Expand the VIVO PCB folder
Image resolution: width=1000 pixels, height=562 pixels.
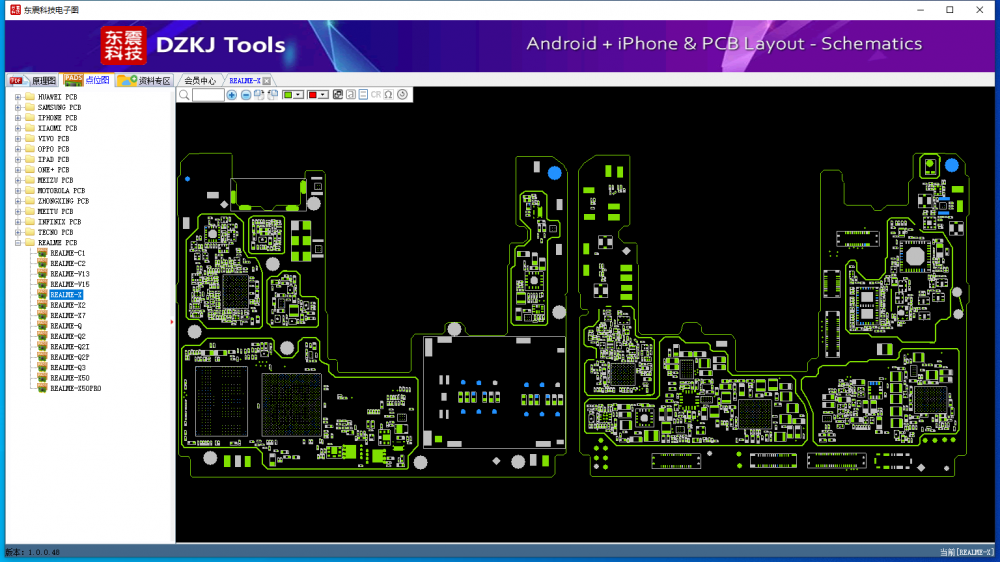pos(18,138)
